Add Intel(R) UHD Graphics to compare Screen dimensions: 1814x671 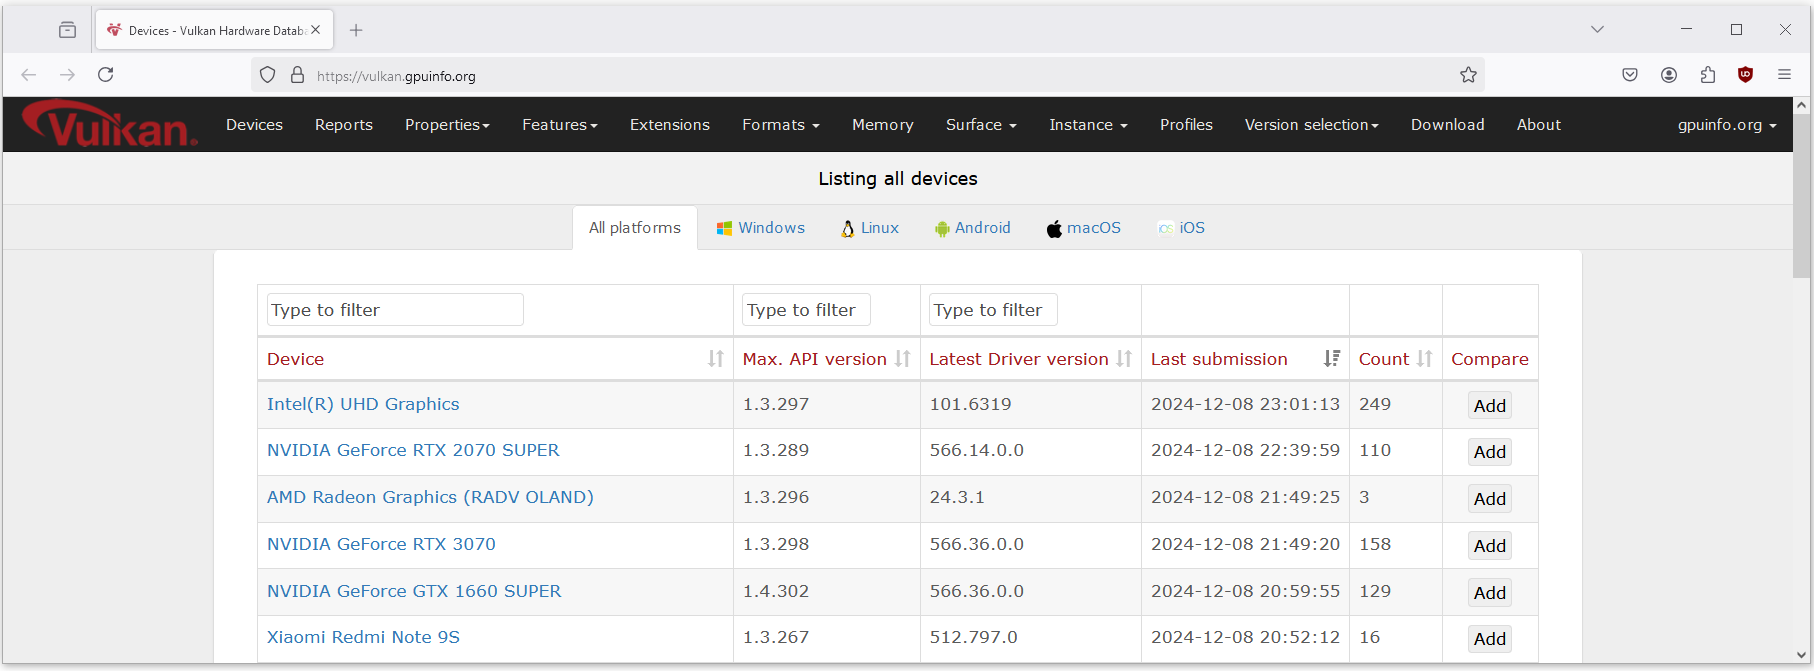tap(1490, 406)
